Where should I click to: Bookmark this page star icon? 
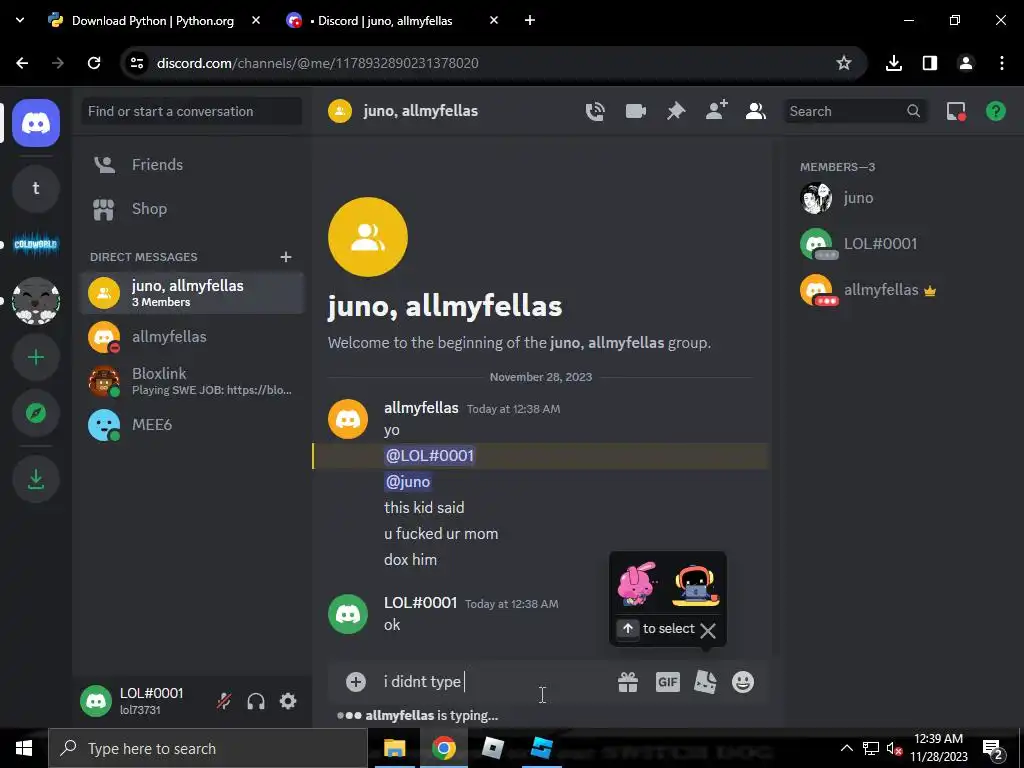[844, 63]
